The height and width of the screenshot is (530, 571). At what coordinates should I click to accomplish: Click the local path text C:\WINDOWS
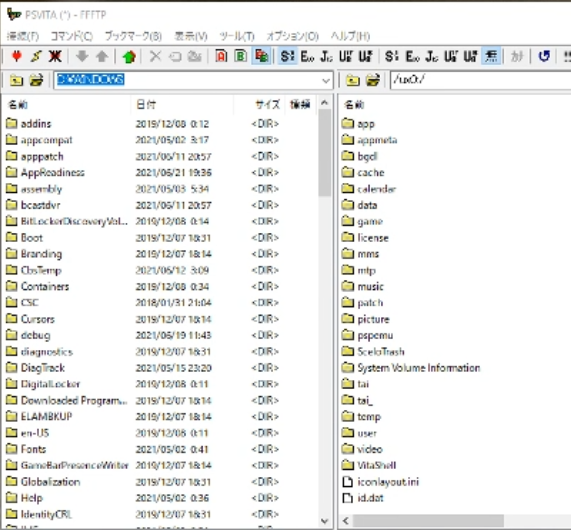pyautogui.click(x=91, y=79)
